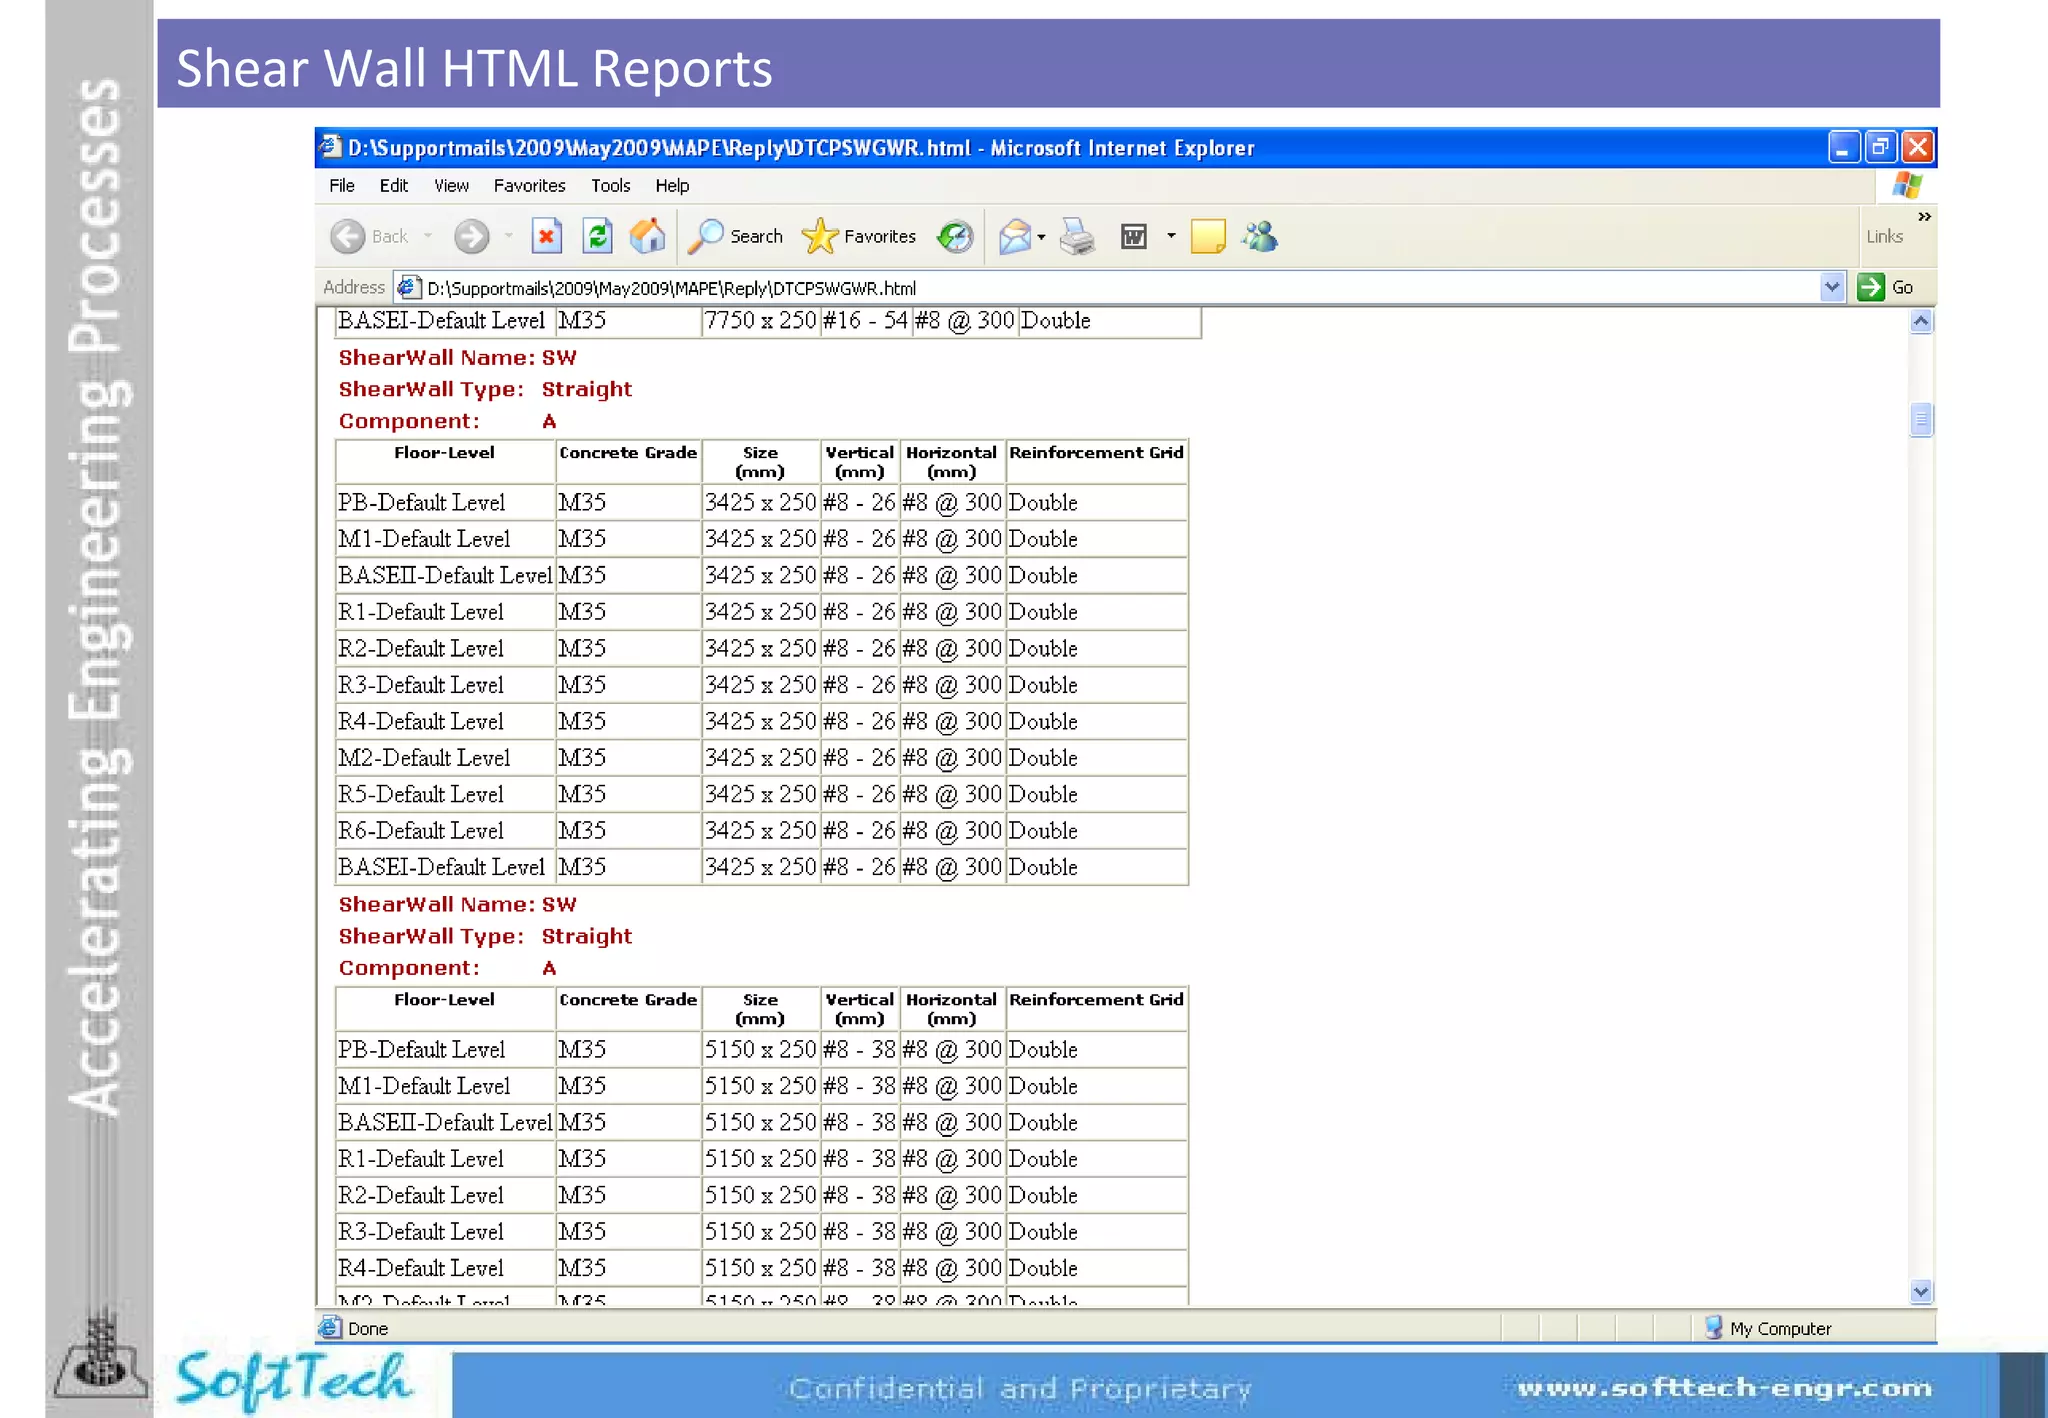Open the Favorites star button
2048x1418 pixels.
click(x=859, y=237)
